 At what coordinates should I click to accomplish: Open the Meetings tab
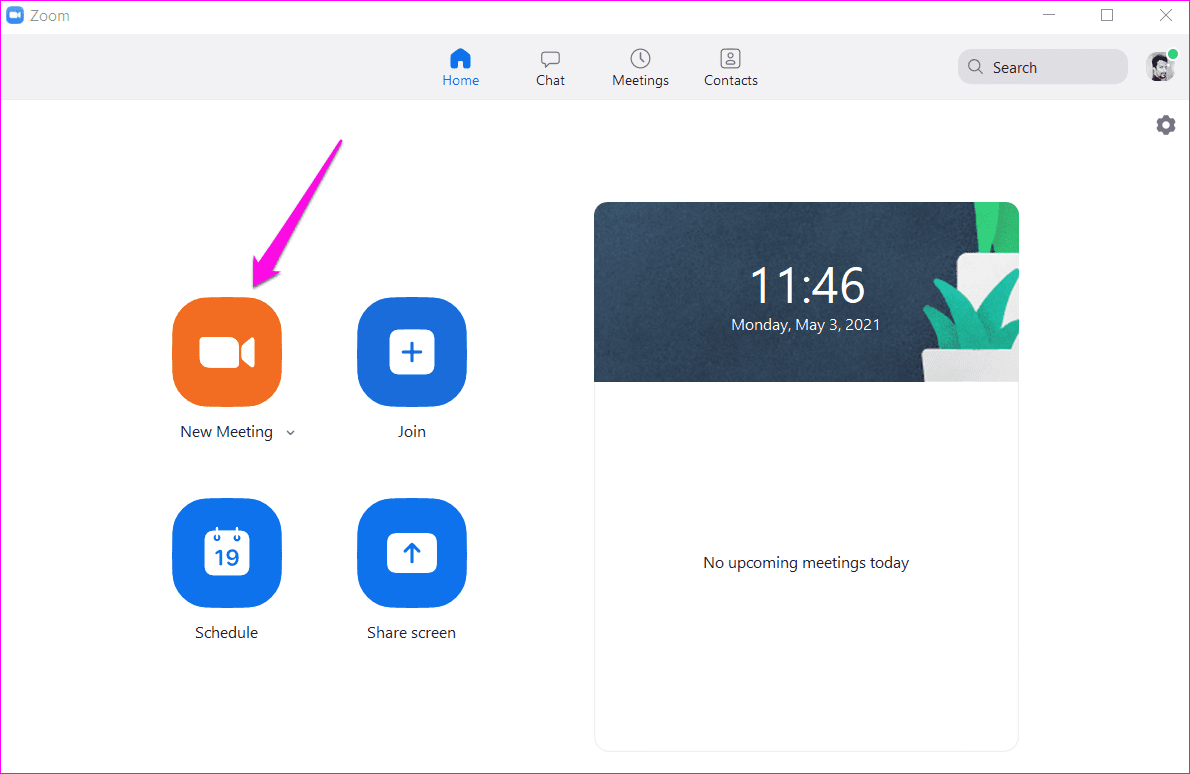pos(641,68)
